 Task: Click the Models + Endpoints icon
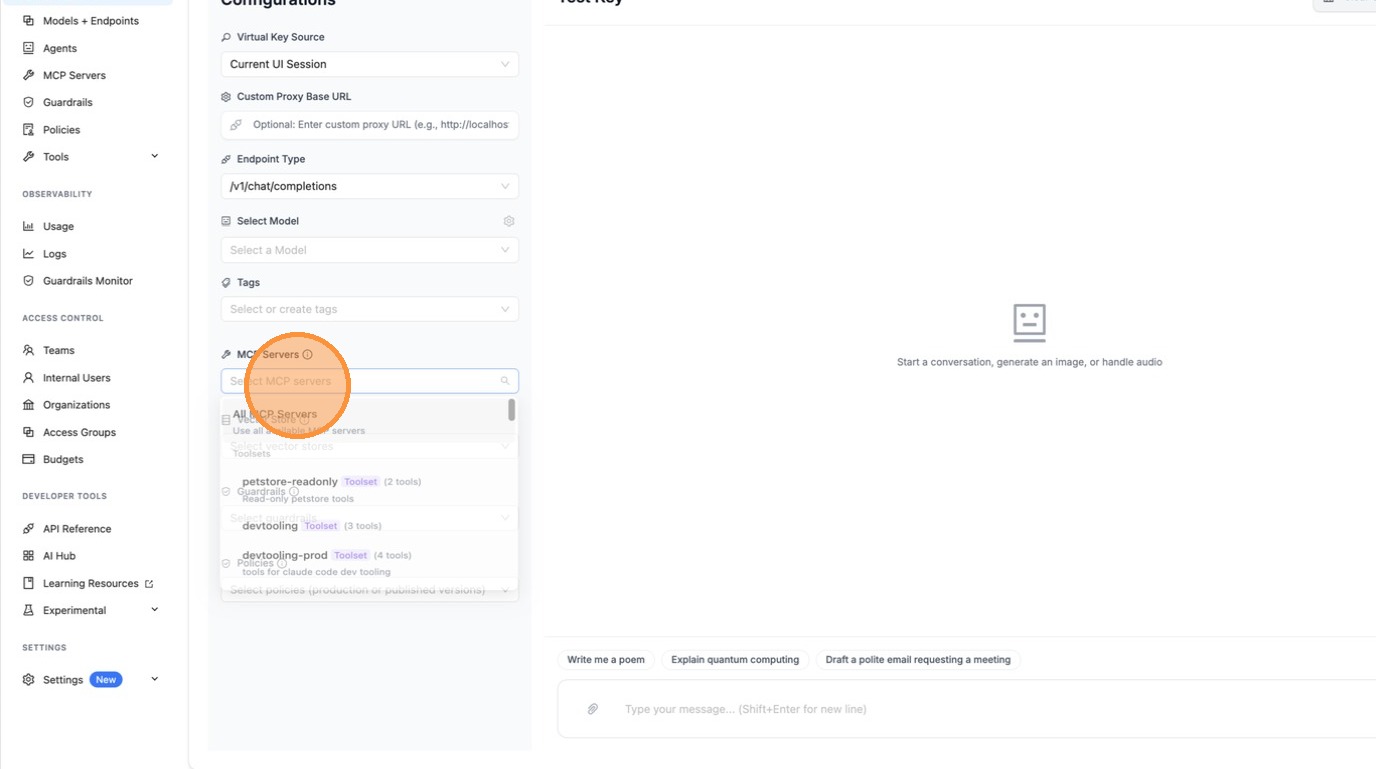[x=29, y=21]
